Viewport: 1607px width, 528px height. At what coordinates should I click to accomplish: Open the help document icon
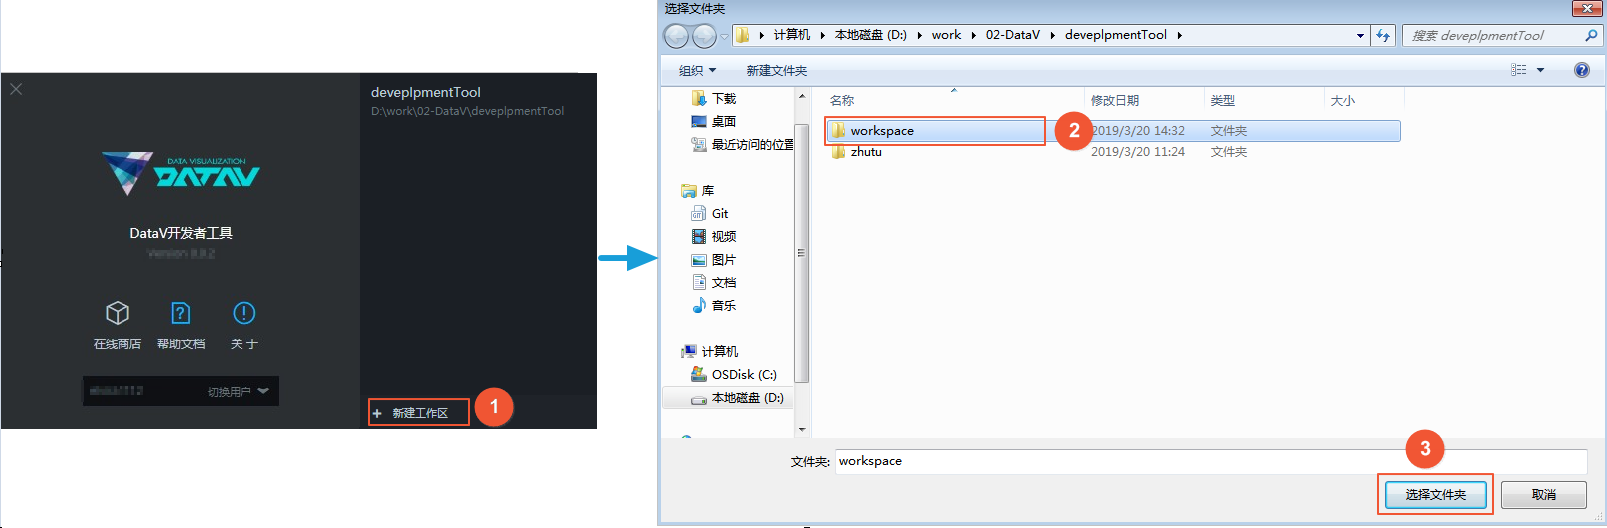(181, 313)
